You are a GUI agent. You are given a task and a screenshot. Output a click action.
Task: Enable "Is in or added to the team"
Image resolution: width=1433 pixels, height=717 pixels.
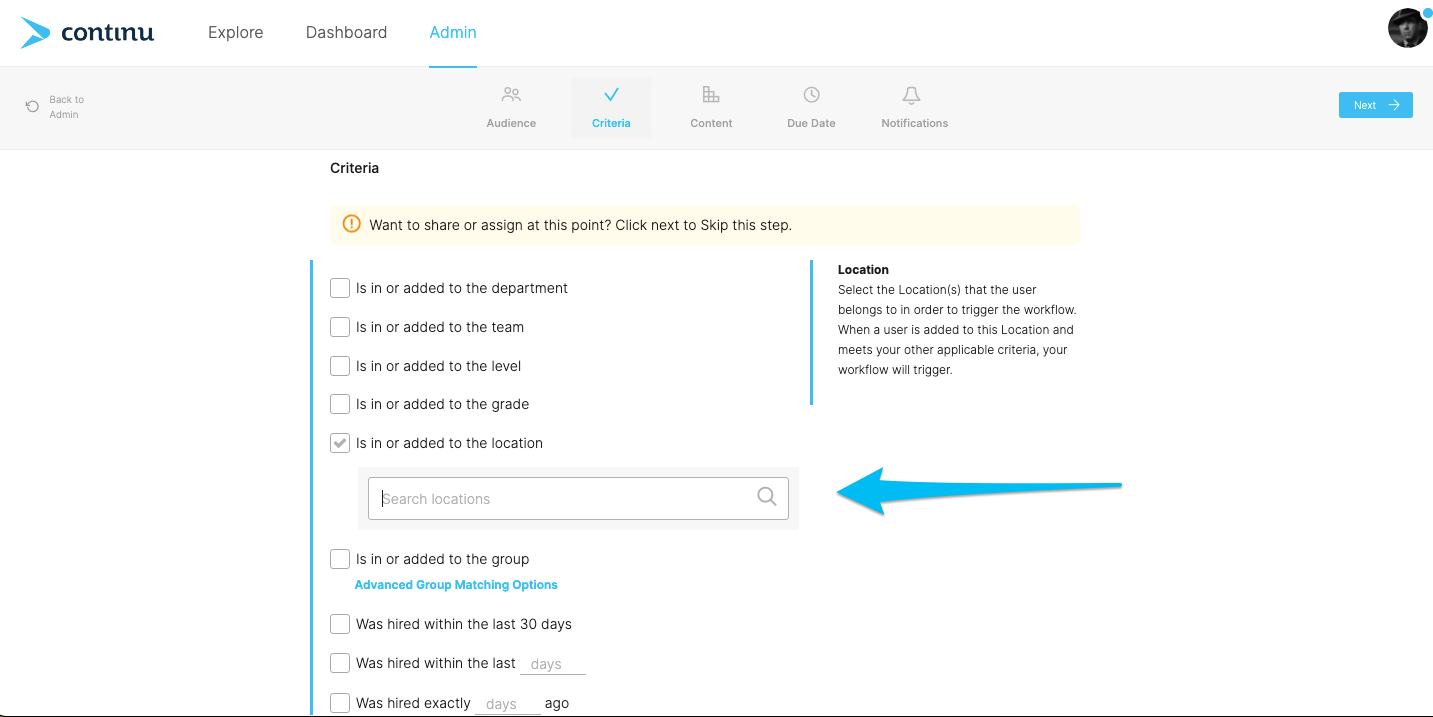coord(340,327)
